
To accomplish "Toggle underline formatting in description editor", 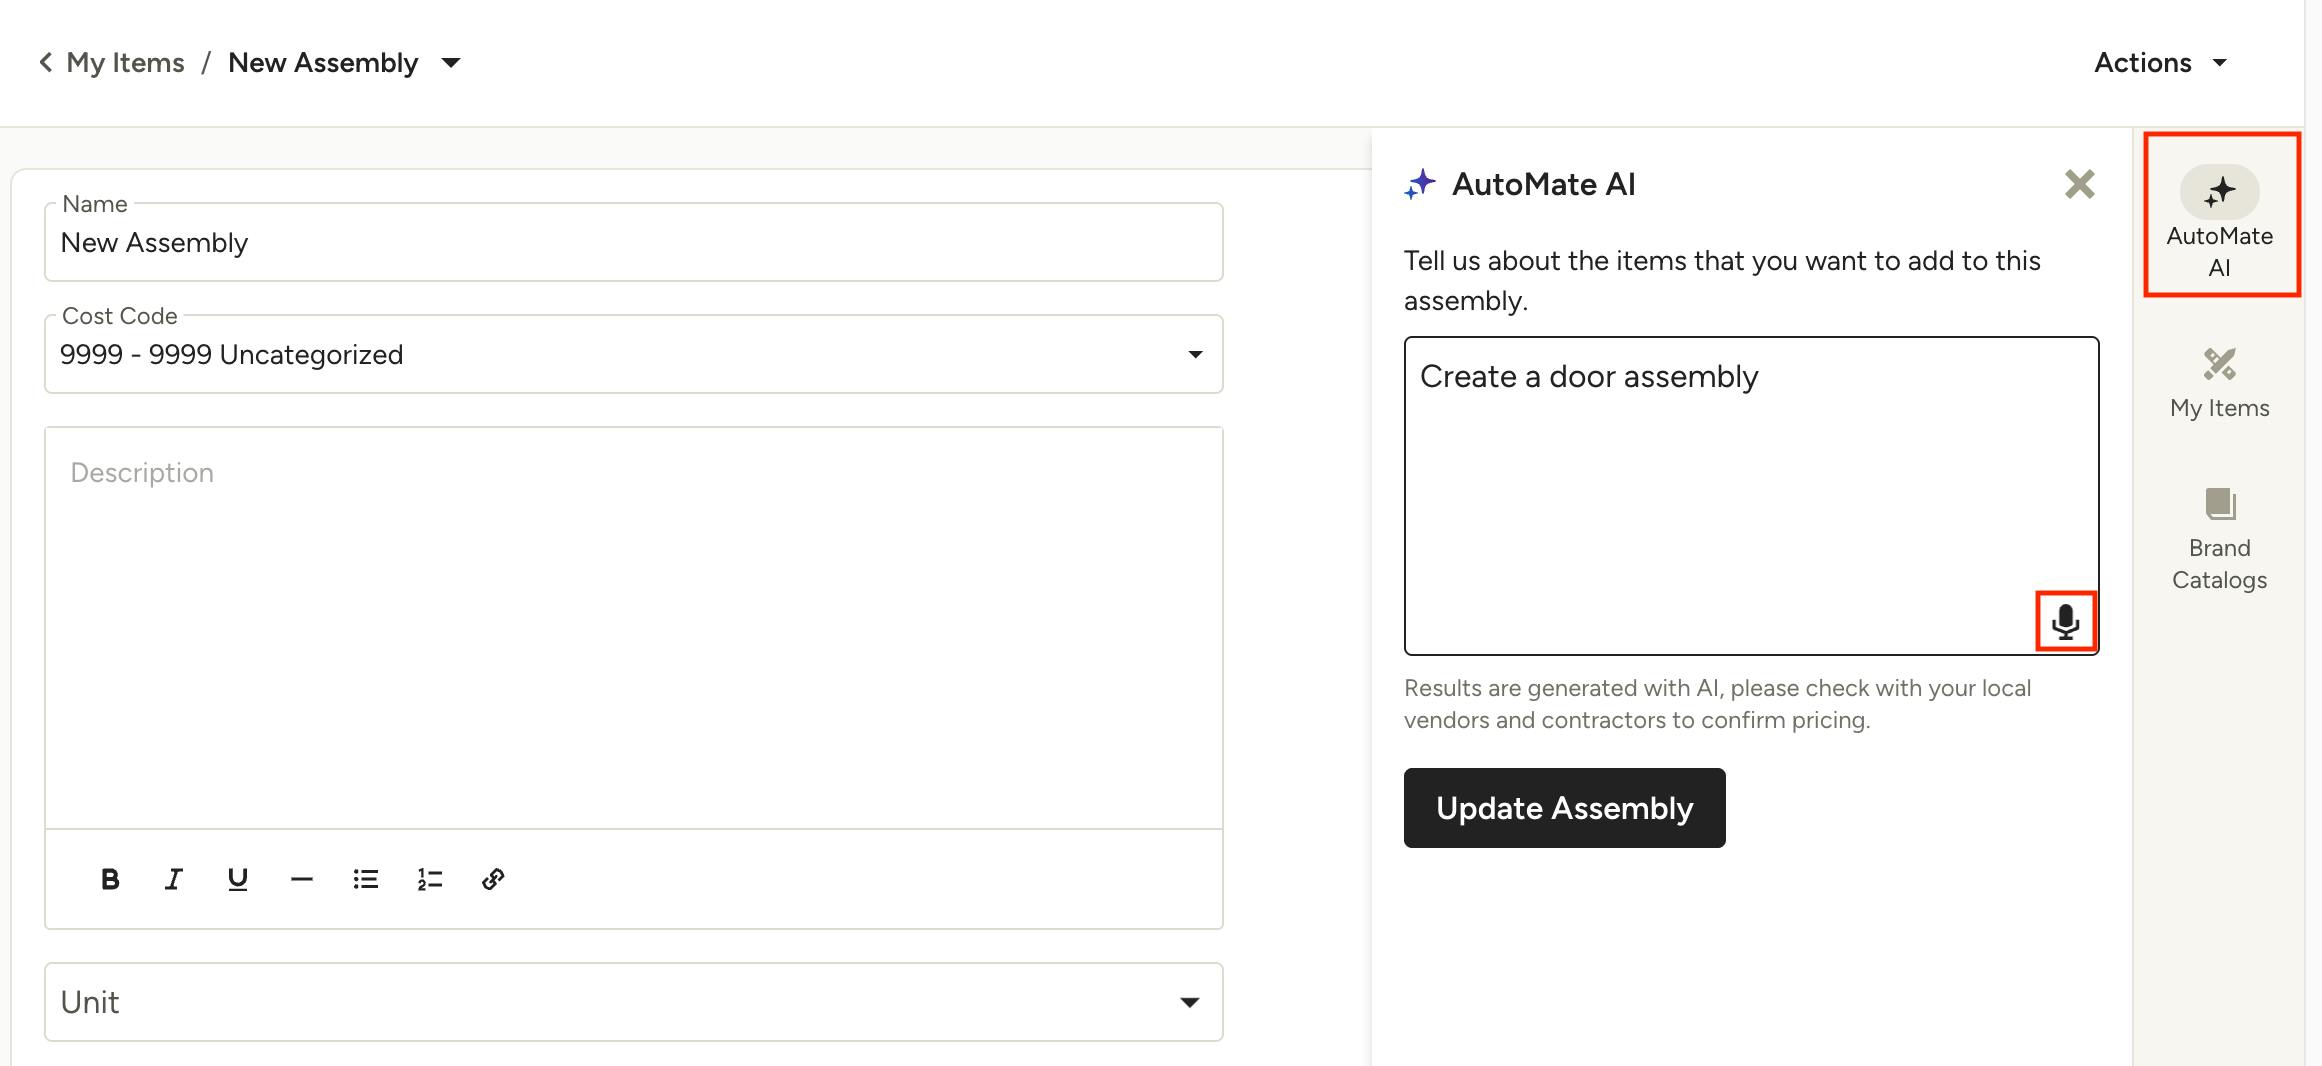I will tap(238, 879).
